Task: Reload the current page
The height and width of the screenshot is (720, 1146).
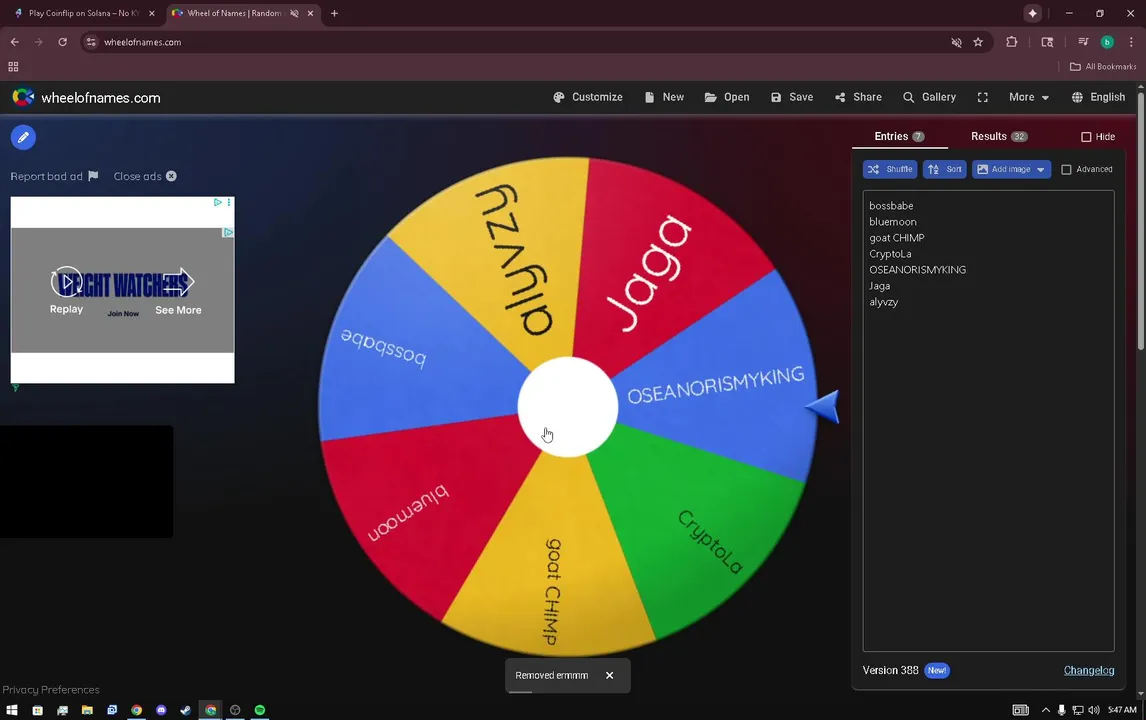Action: tap(63, 42)
